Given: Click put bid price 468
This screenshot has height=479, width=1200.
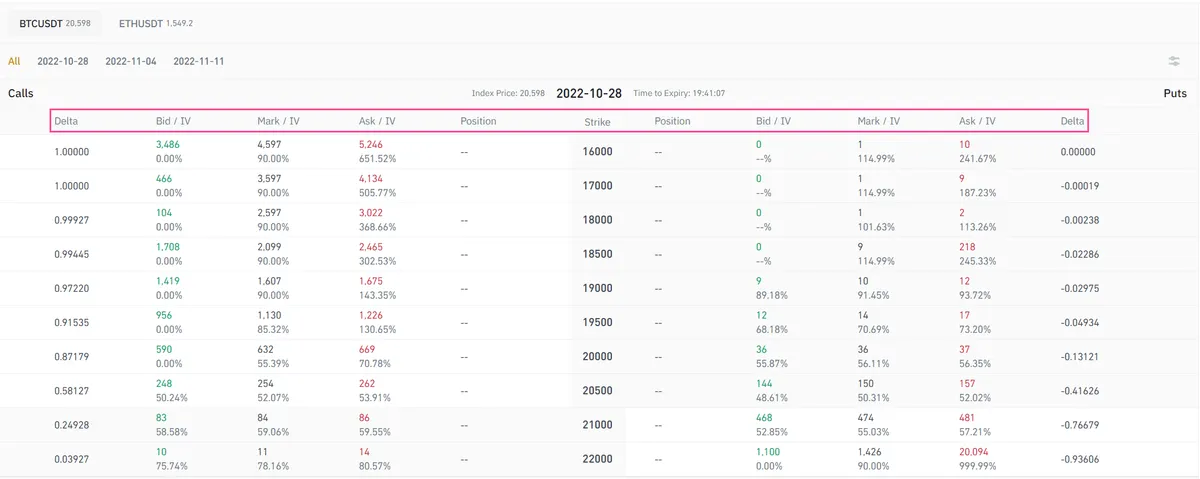Looking at the screenshot, I should click(x=766, y=417).
